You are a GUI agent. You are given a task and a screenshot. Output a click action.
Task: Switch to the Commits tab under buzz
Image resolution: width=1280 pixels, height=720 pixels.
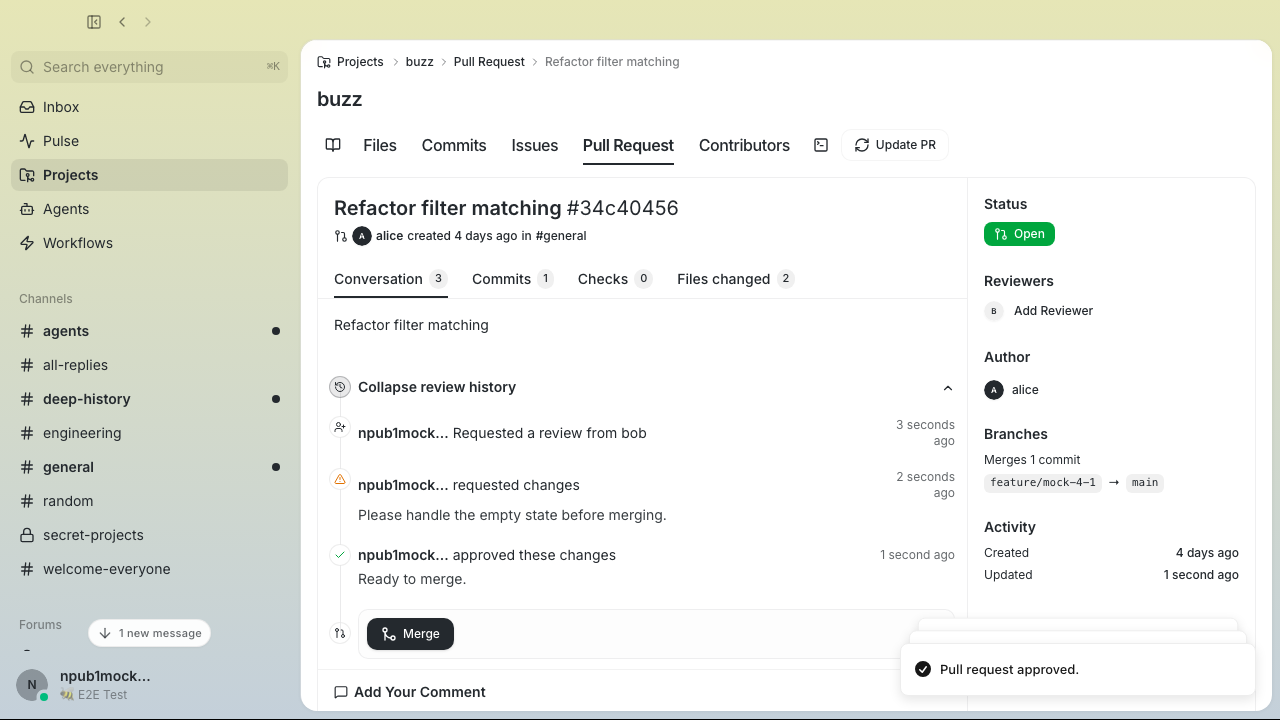pos(454,145)
